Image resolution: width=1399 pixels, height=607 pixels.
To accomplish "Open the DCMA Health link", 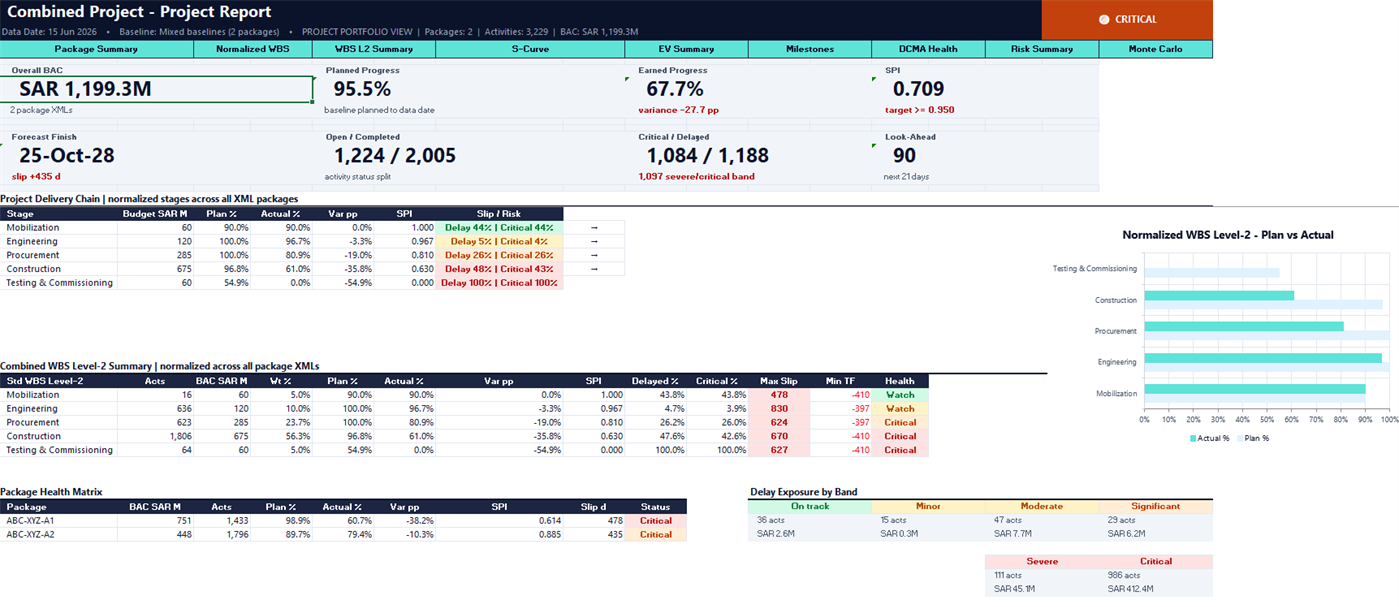I will [928, 49].
